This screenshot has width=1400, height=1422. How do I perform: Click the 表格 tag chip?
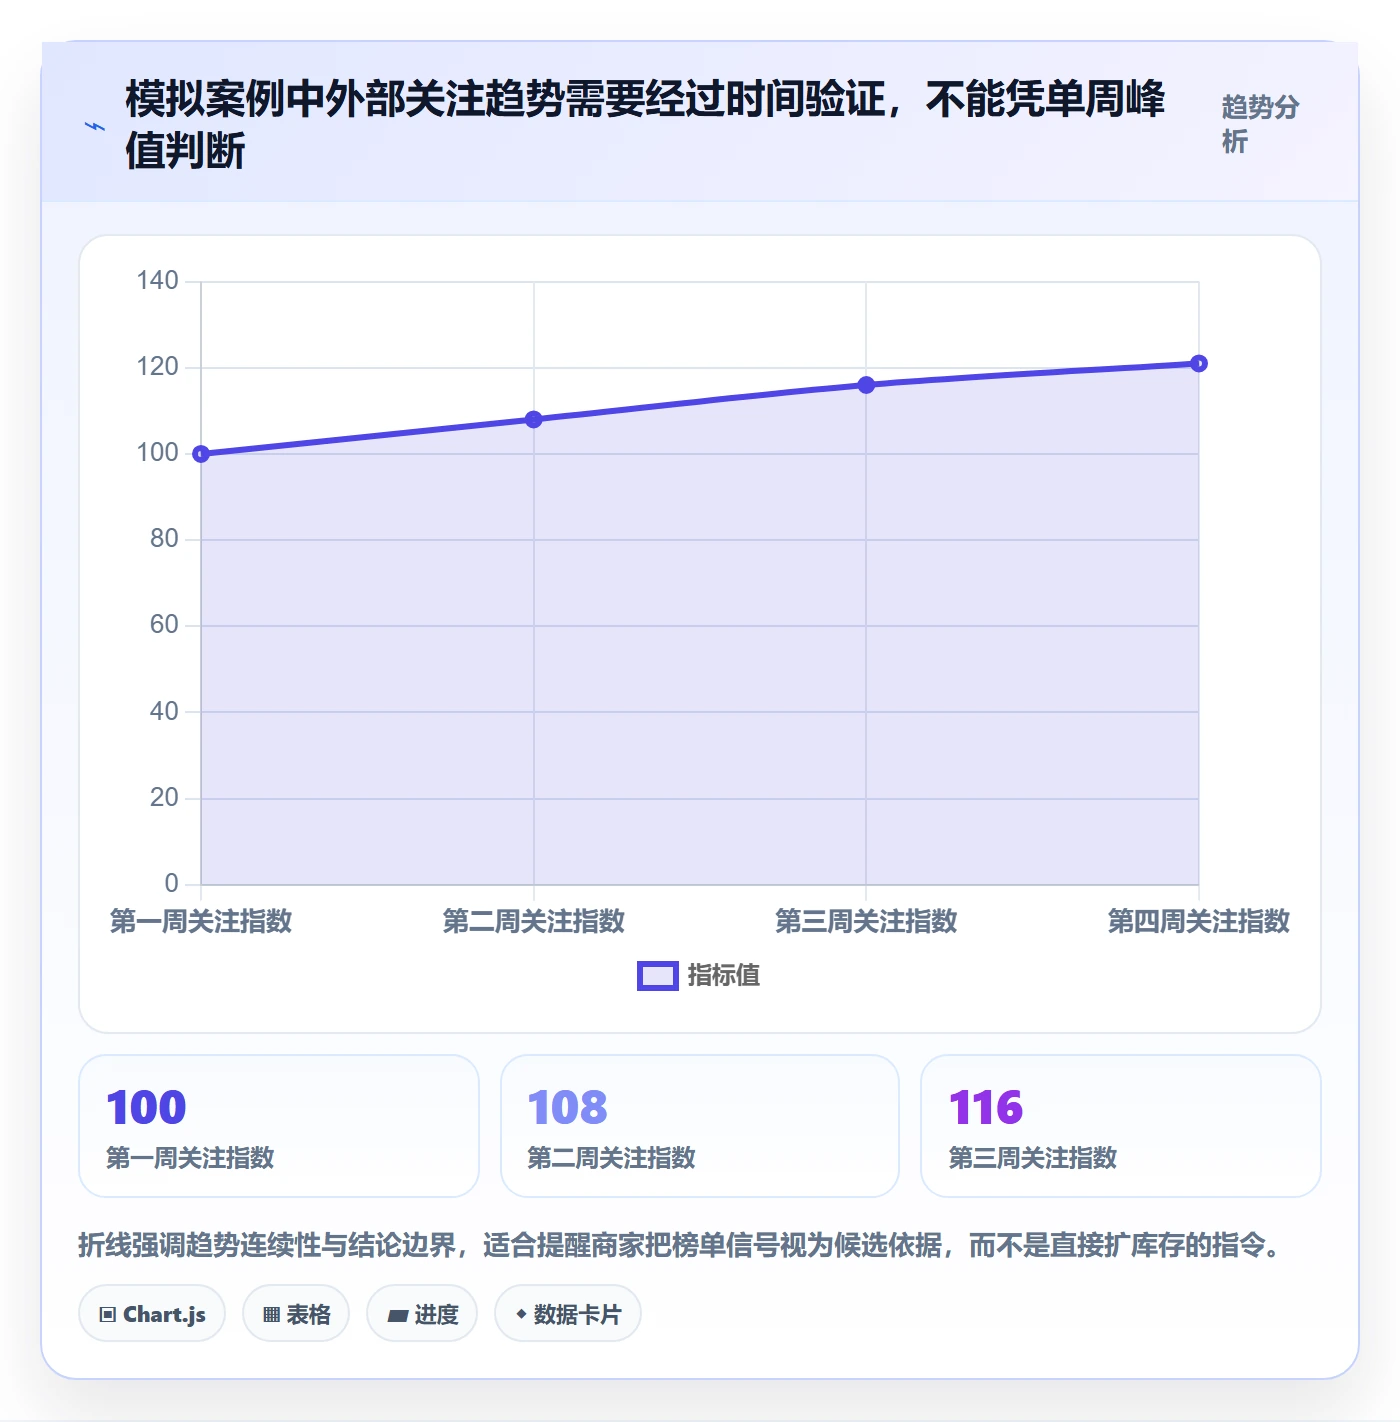(296, 1314)
